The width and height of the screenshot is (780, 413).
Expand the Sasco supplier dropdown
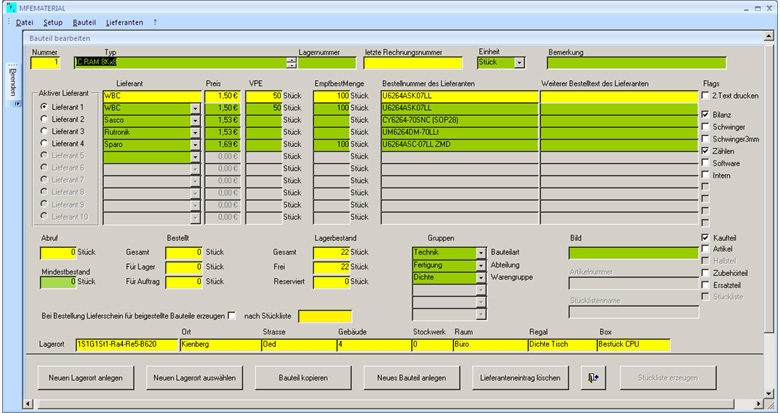pyautogui.click(x=194, y=119)
